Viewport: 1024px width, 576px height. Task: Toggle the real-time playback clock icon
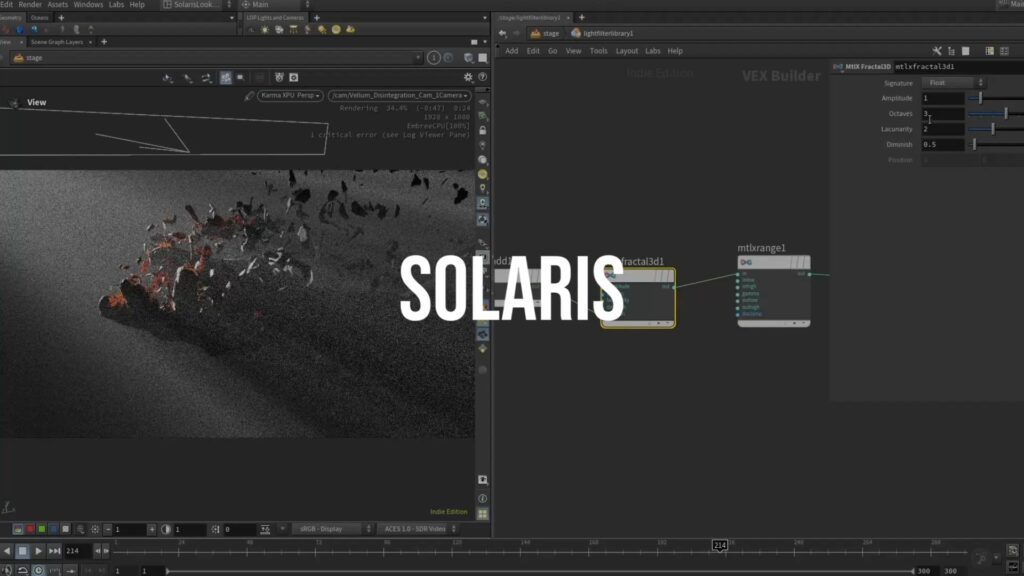point(39,570)
